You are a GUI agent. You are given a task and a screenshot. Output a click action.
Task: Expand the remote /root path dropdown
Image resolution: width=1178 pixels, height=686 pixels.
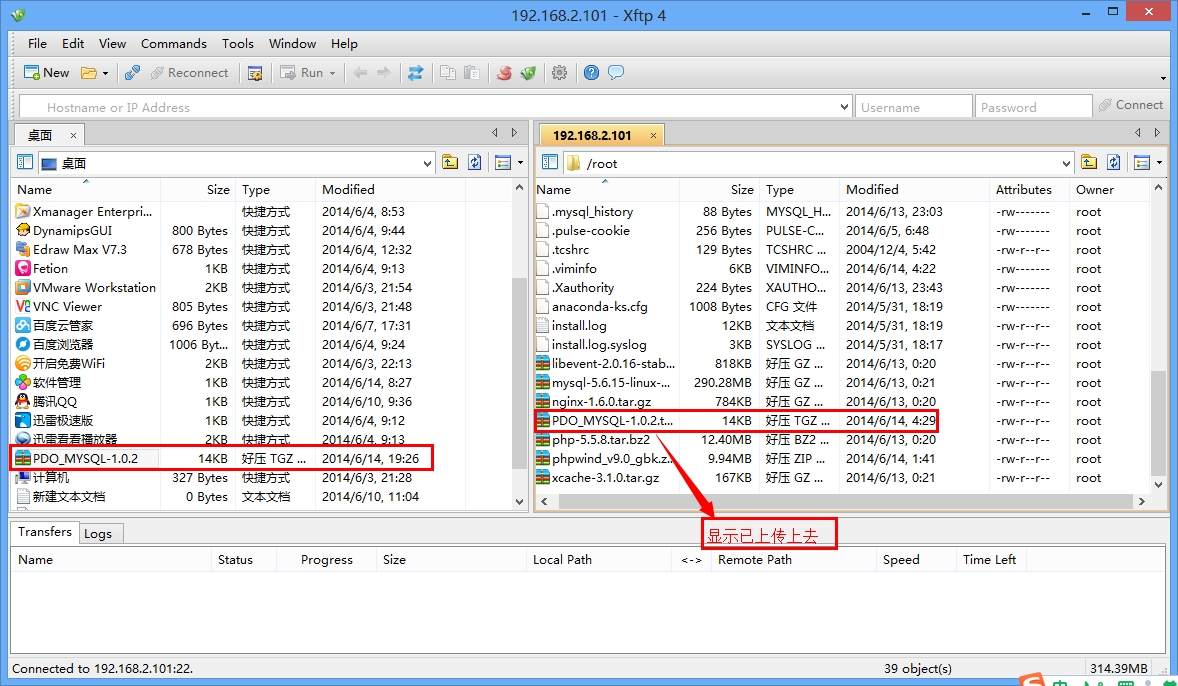click(x=1065, y=163)
